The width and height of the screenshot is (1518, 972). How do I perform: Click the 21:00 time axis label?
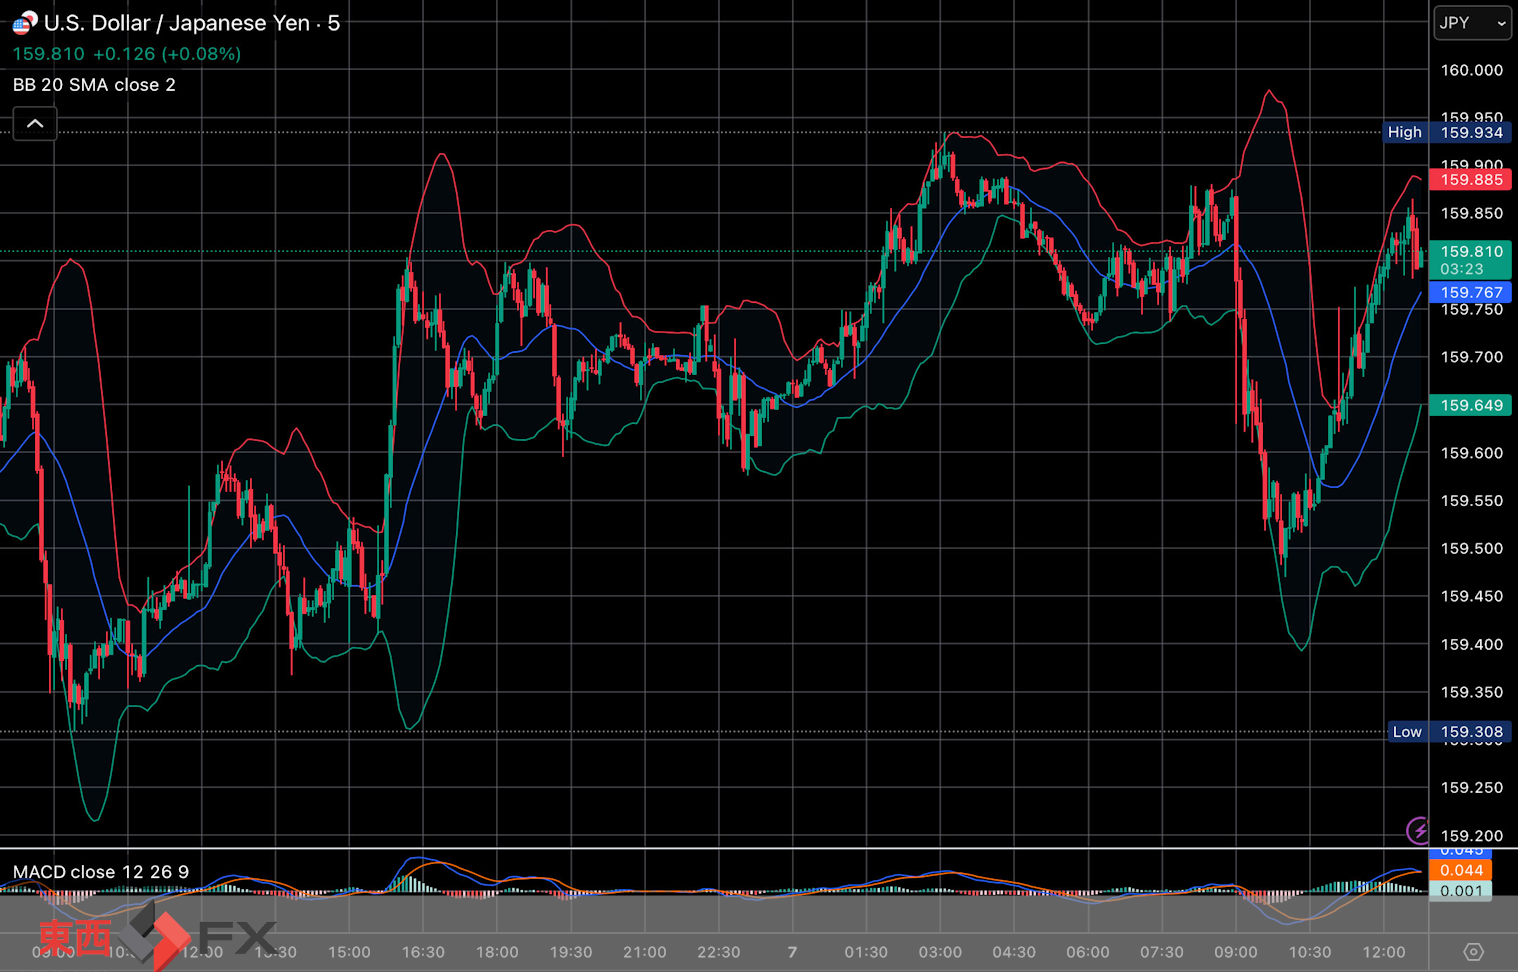point(644,952)
